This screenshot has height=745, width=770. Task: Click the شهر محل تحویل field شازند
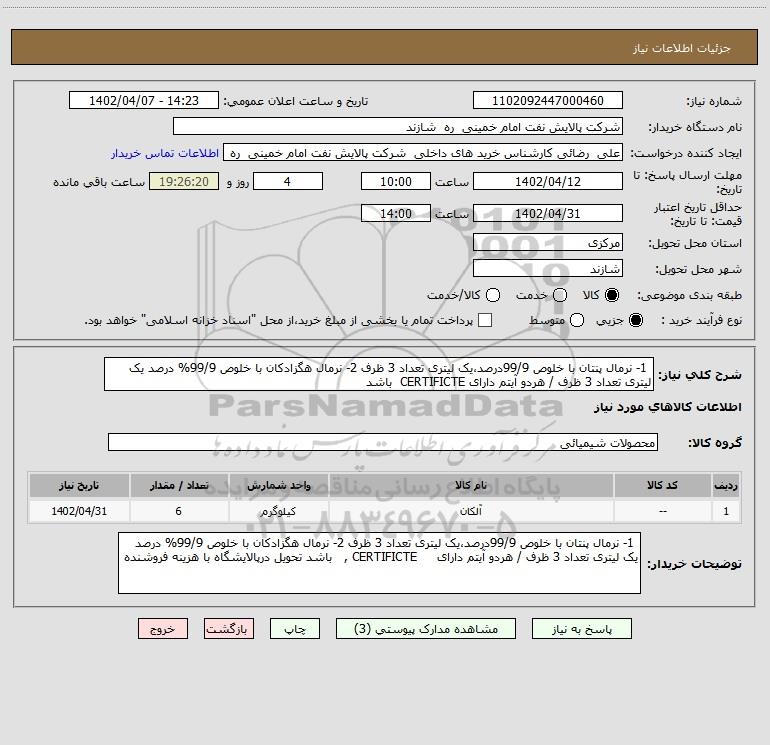point(548,268)
